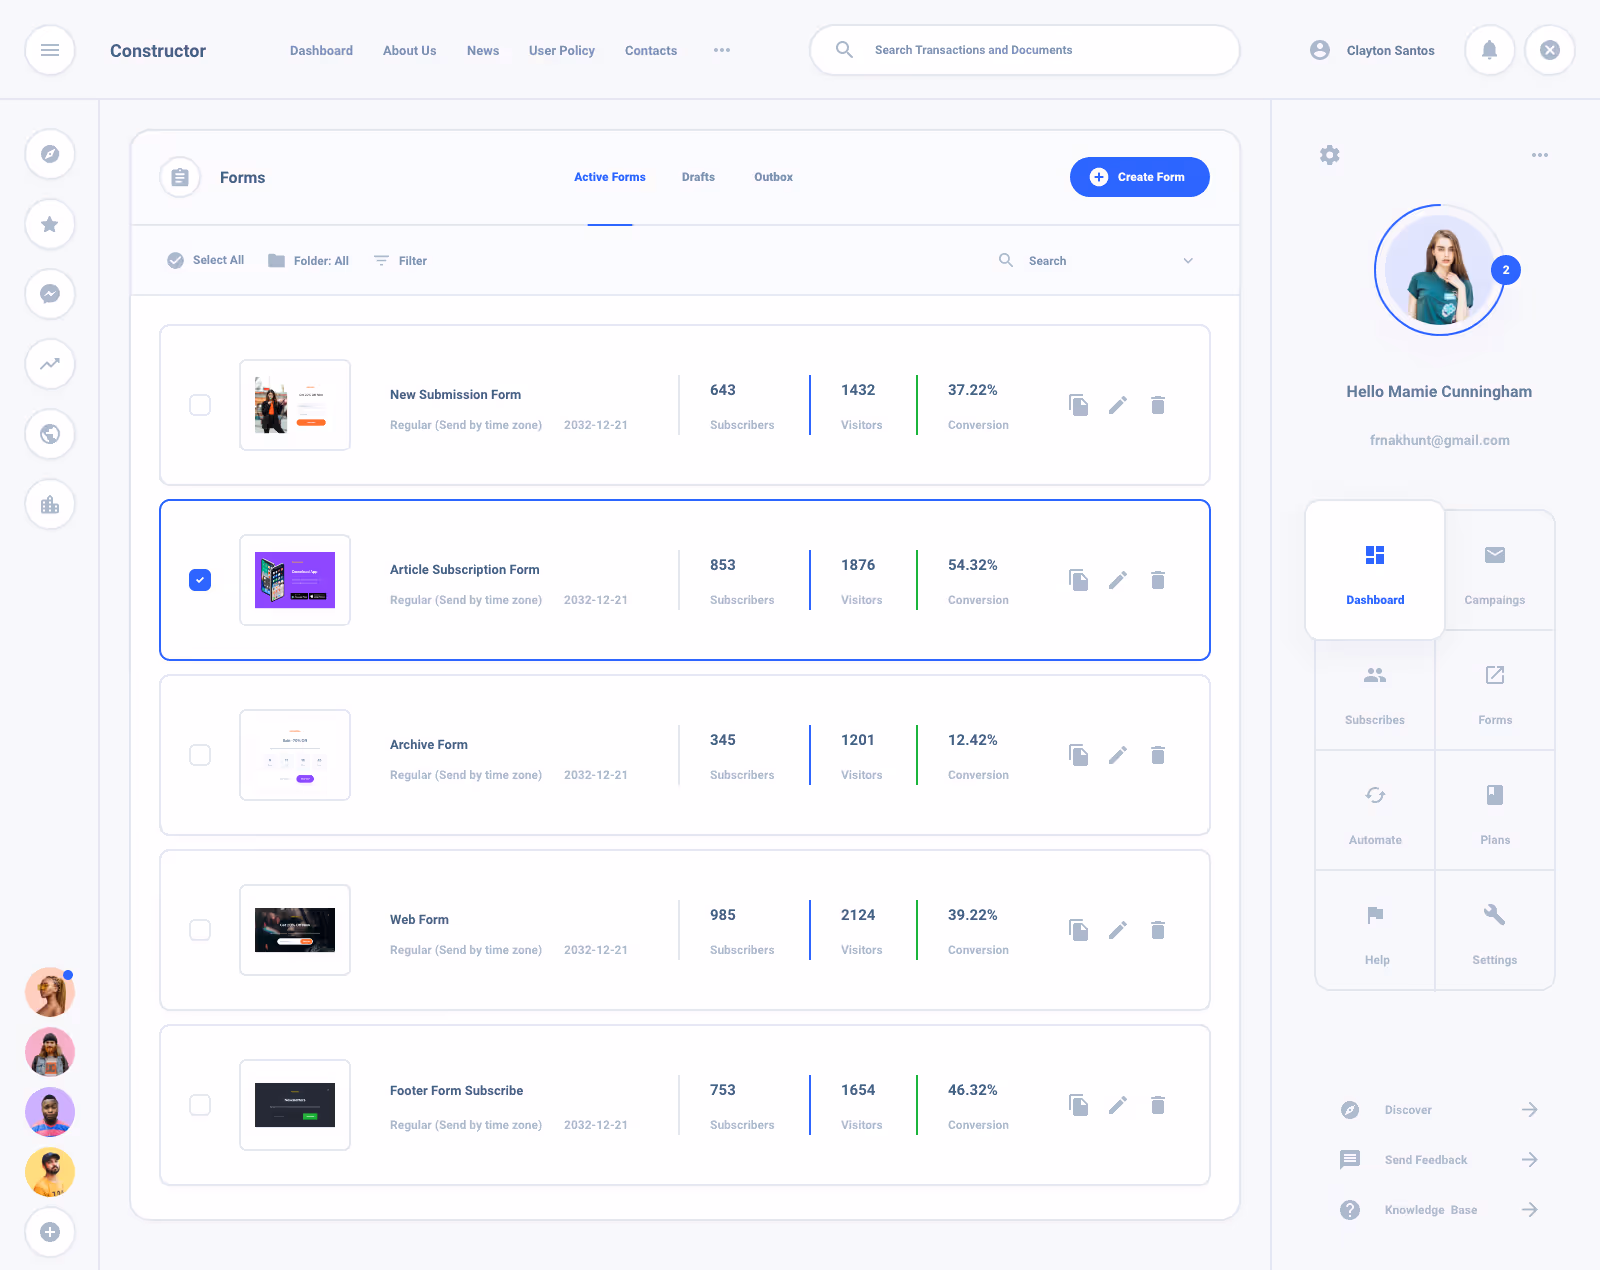Viewport: 1600px width, 1270px height.
Task: Open Messenger icon in left sidebar
Action: click(50, 294)
